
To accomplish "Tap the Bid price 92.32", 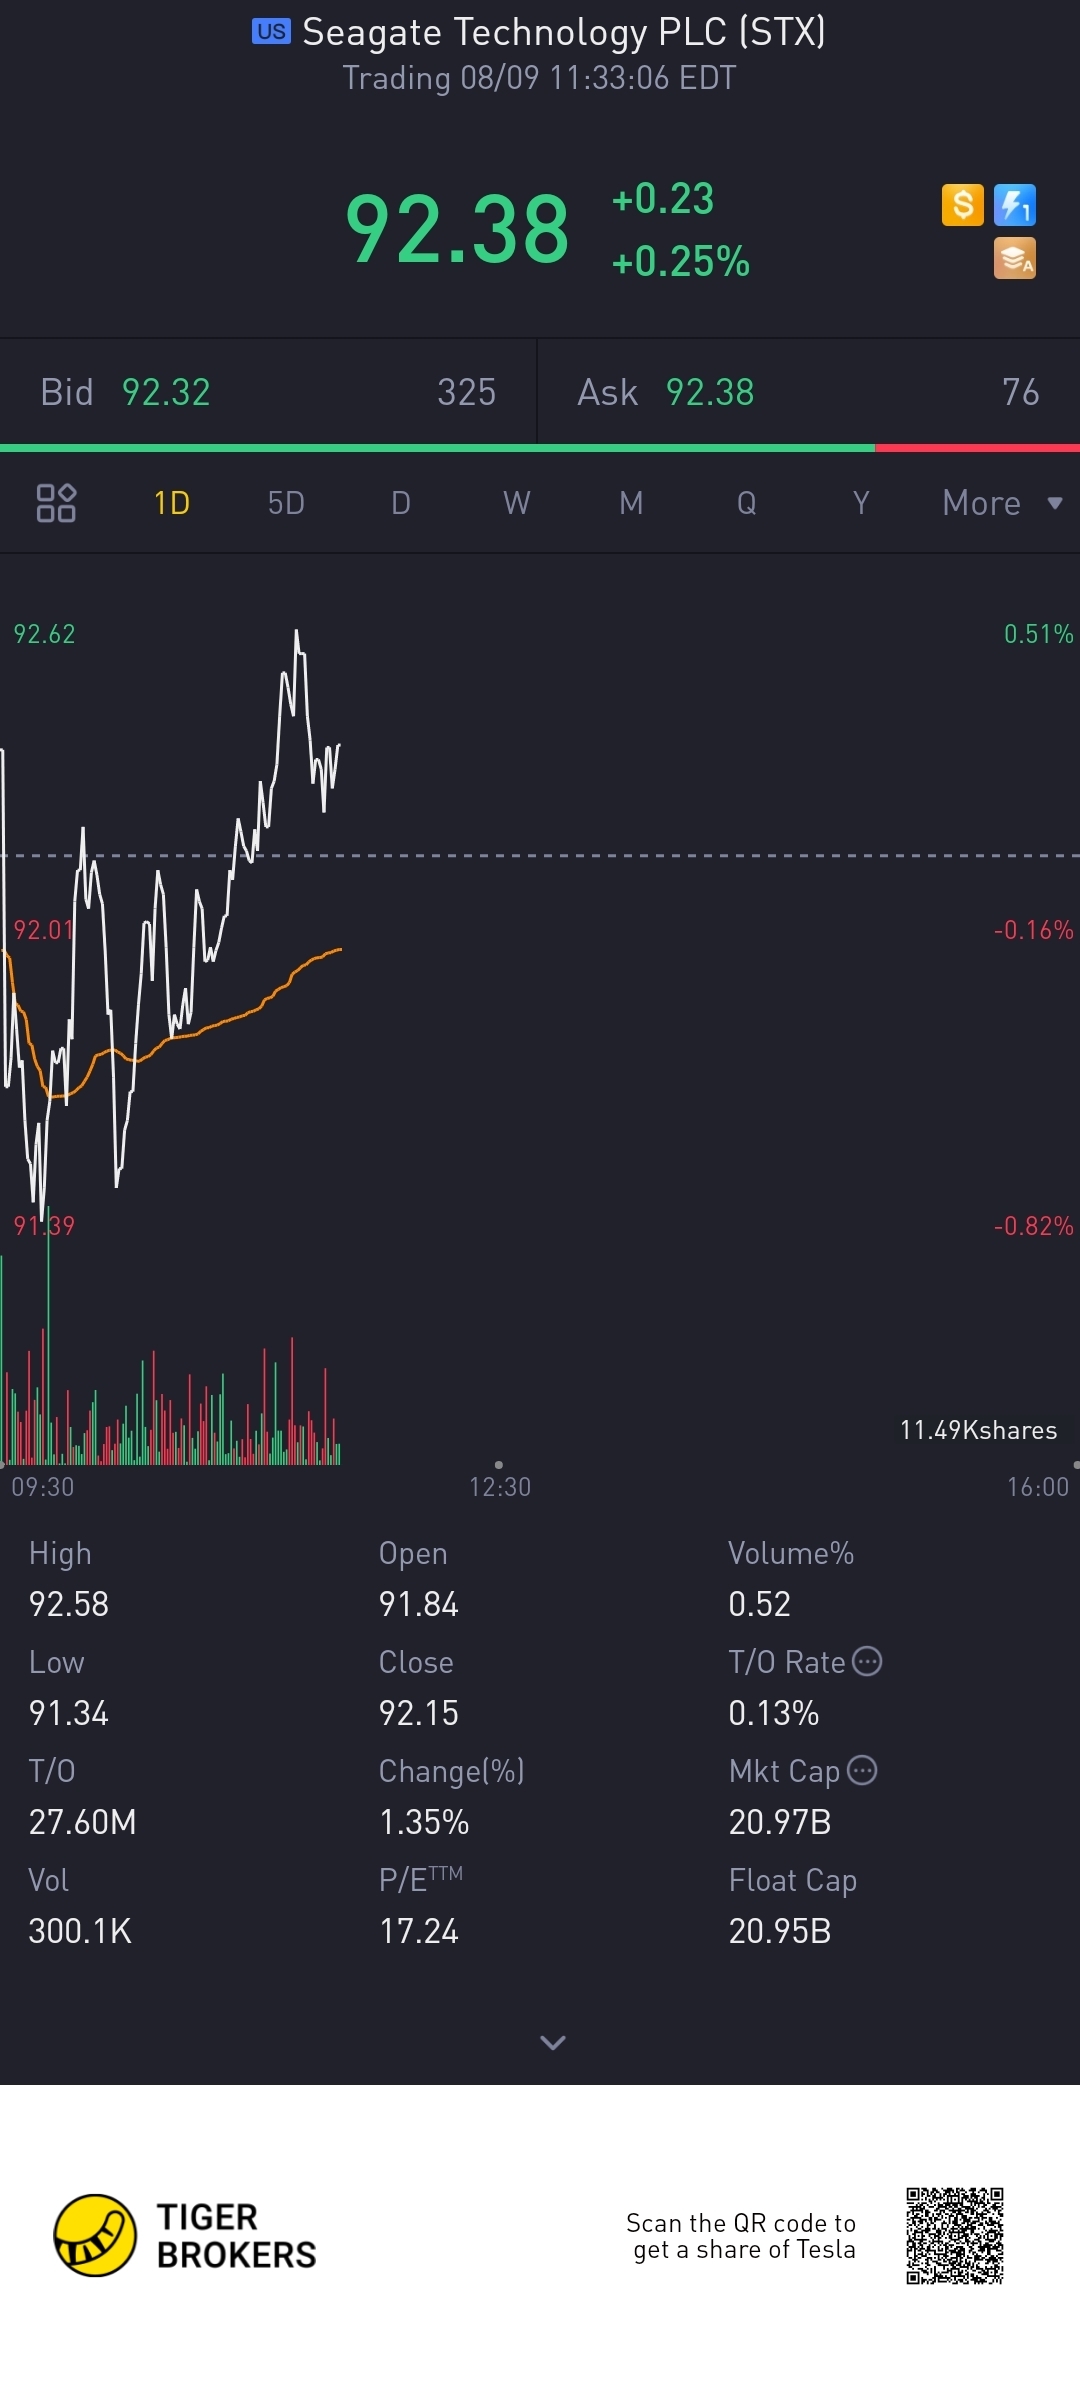I will coord(166,392).
